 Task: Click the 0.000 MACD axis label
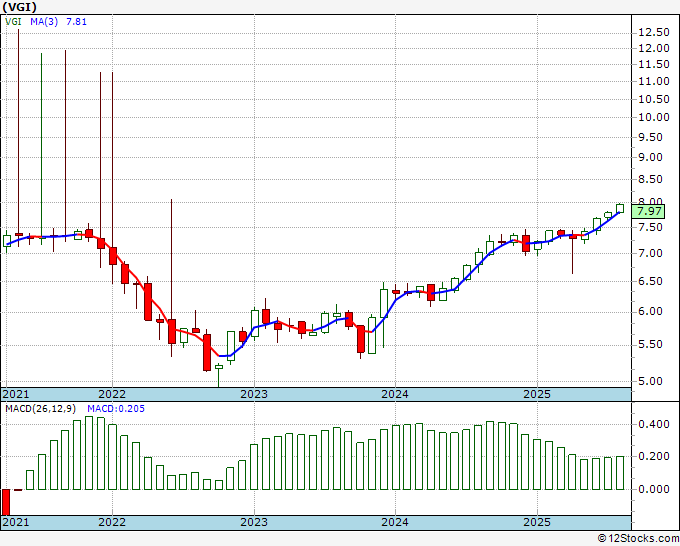(654, 490)
